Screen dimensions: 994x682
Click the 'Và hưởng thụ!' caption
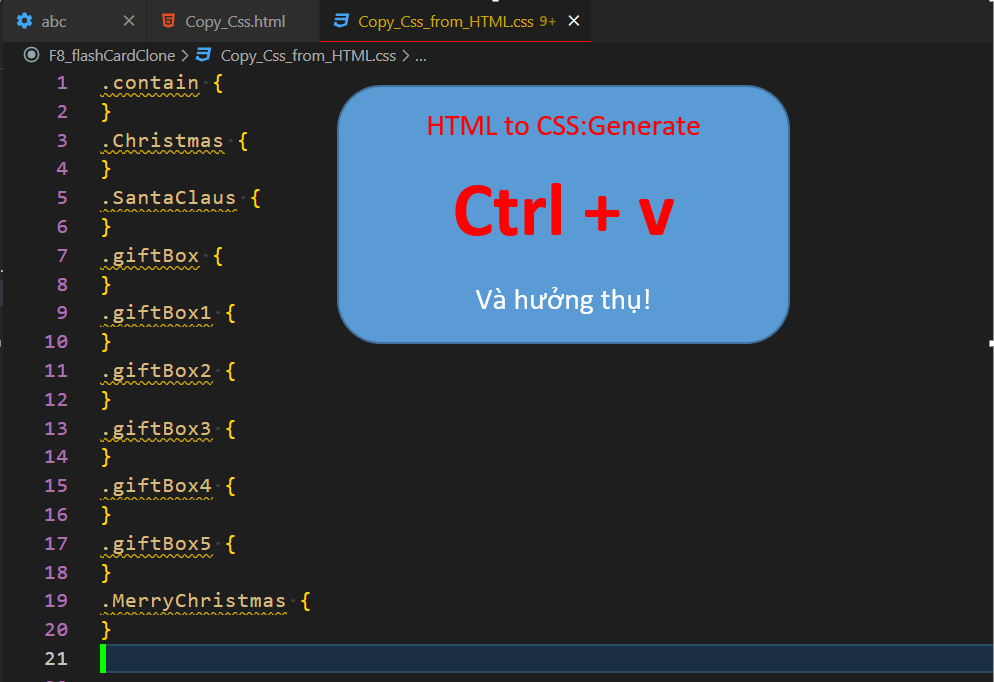point(563,299)
